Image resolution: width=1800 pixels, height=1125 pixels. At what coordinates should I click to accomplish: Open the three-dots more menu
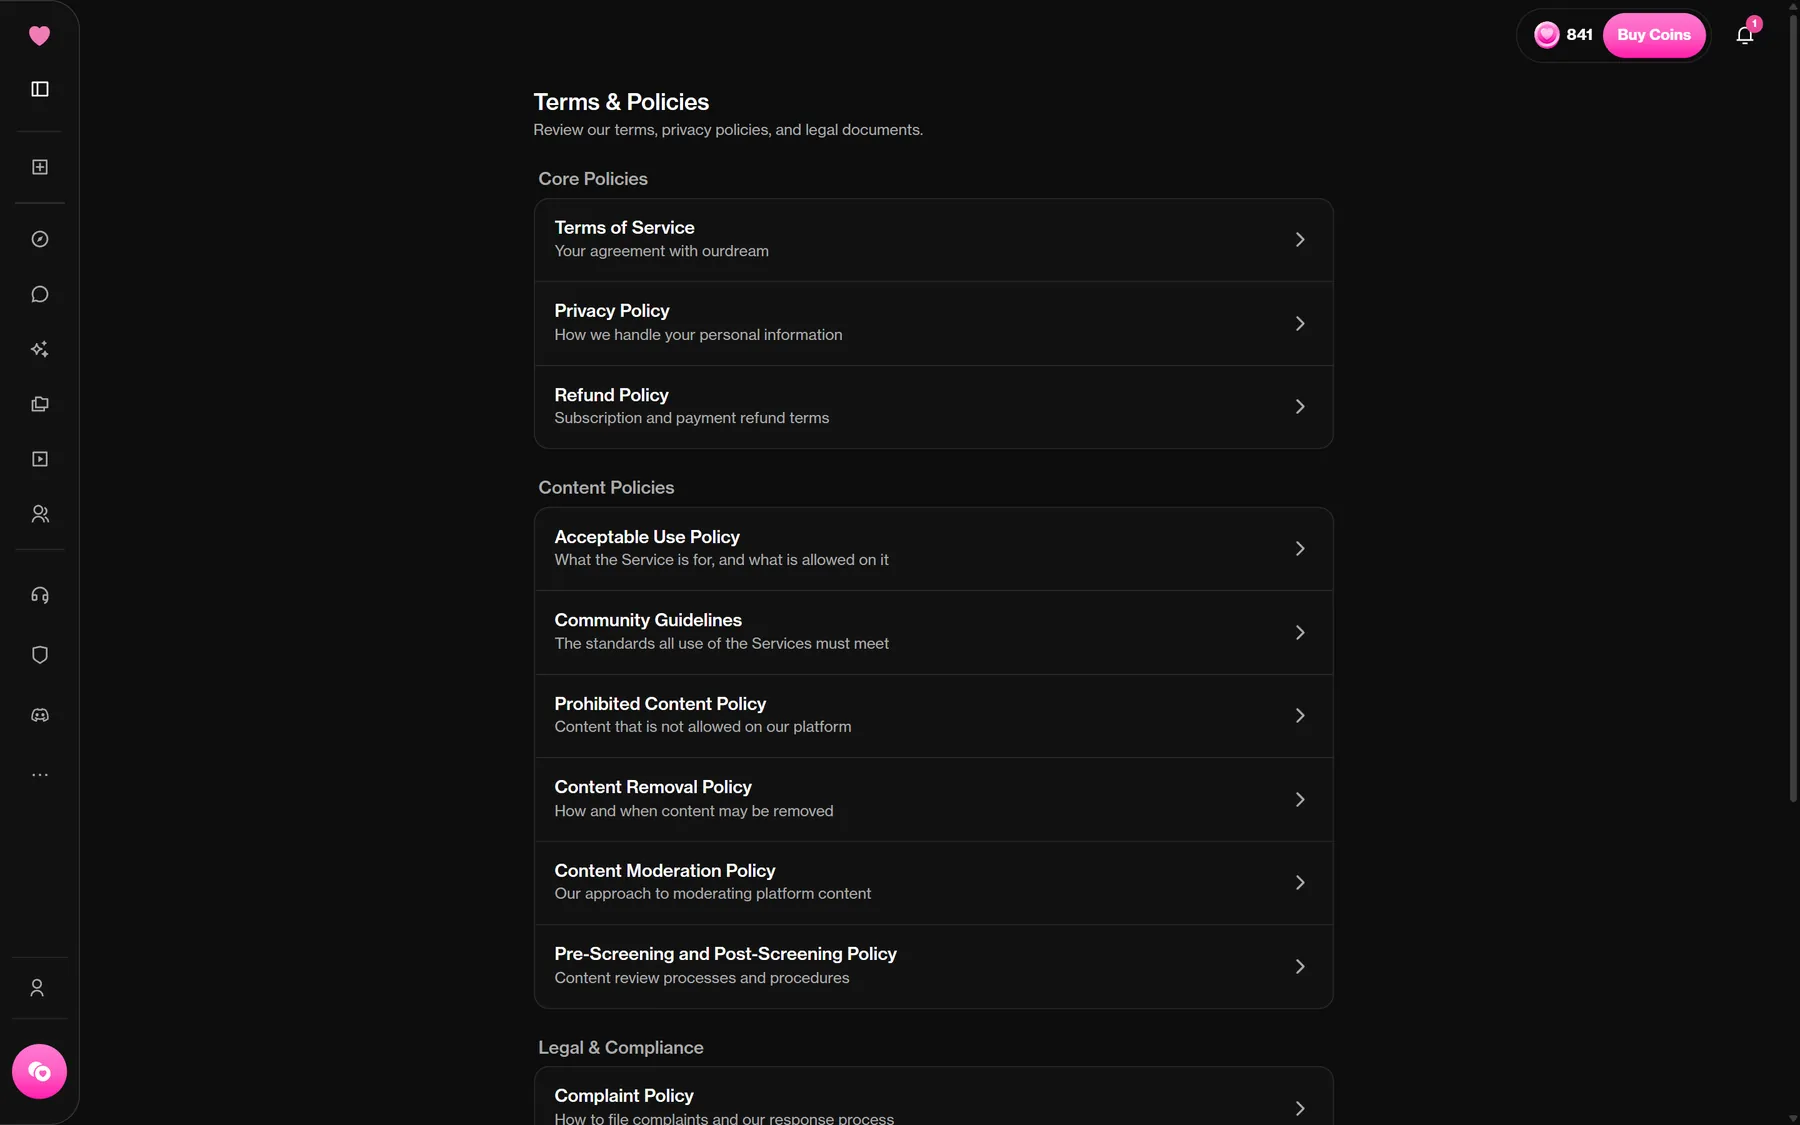40,775
